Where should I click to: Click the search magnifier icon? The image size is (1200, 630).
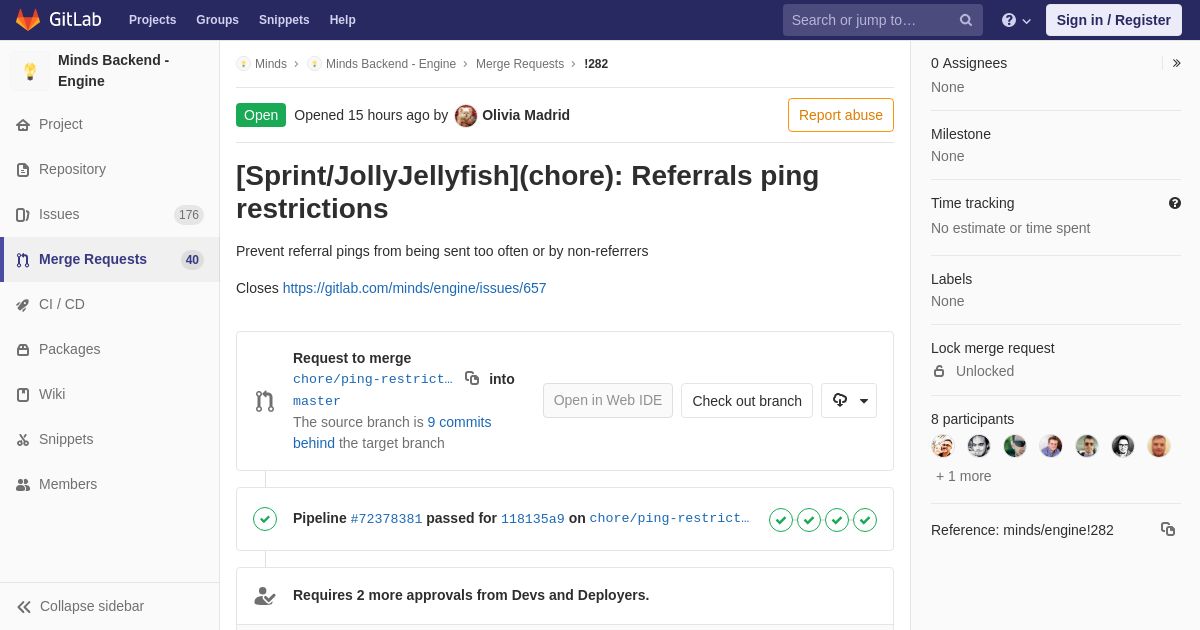(x=965, y=20)
